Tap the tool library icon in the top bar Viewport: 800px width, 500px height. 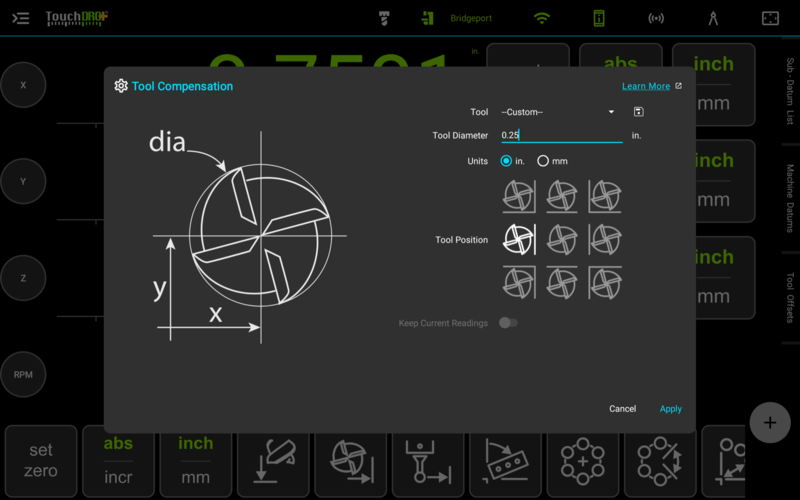[x=384, y=18]
